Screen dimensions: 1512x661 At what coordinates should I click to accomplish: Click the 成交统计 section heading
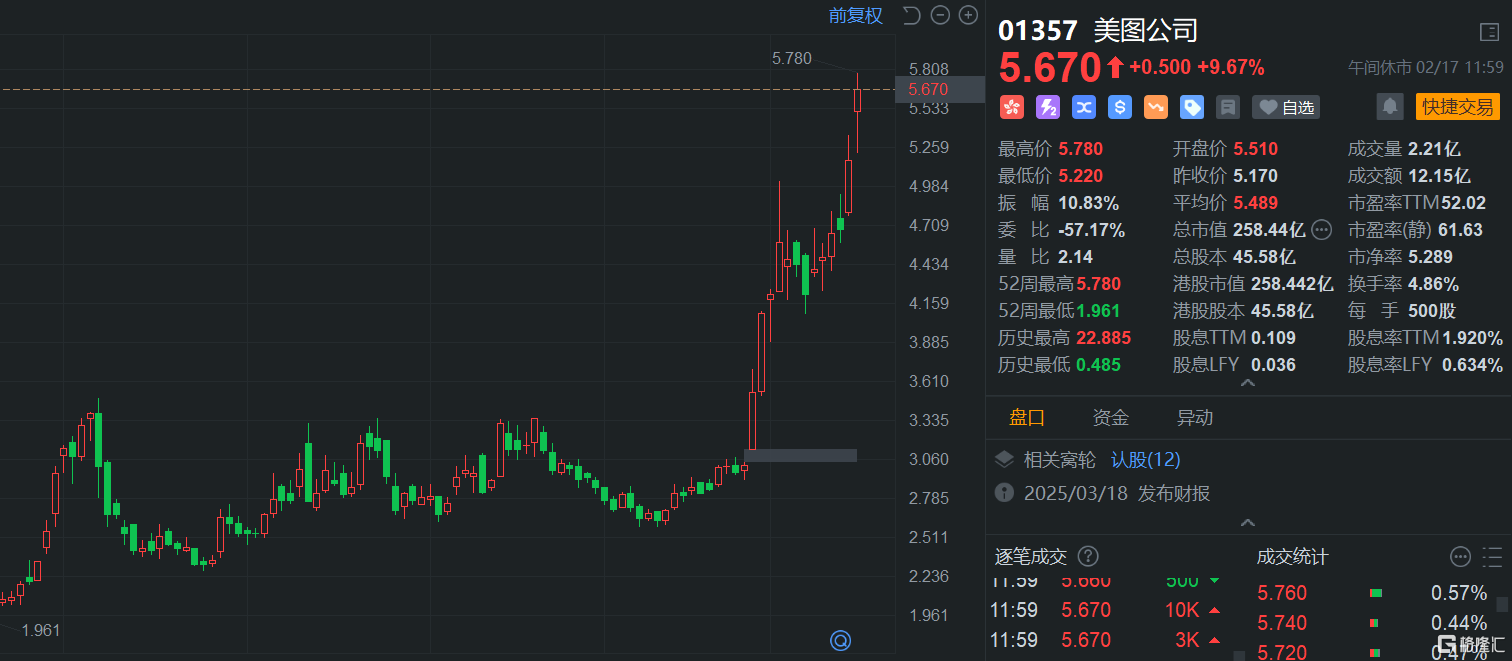pyautogui.click(x=1292, y=557)
